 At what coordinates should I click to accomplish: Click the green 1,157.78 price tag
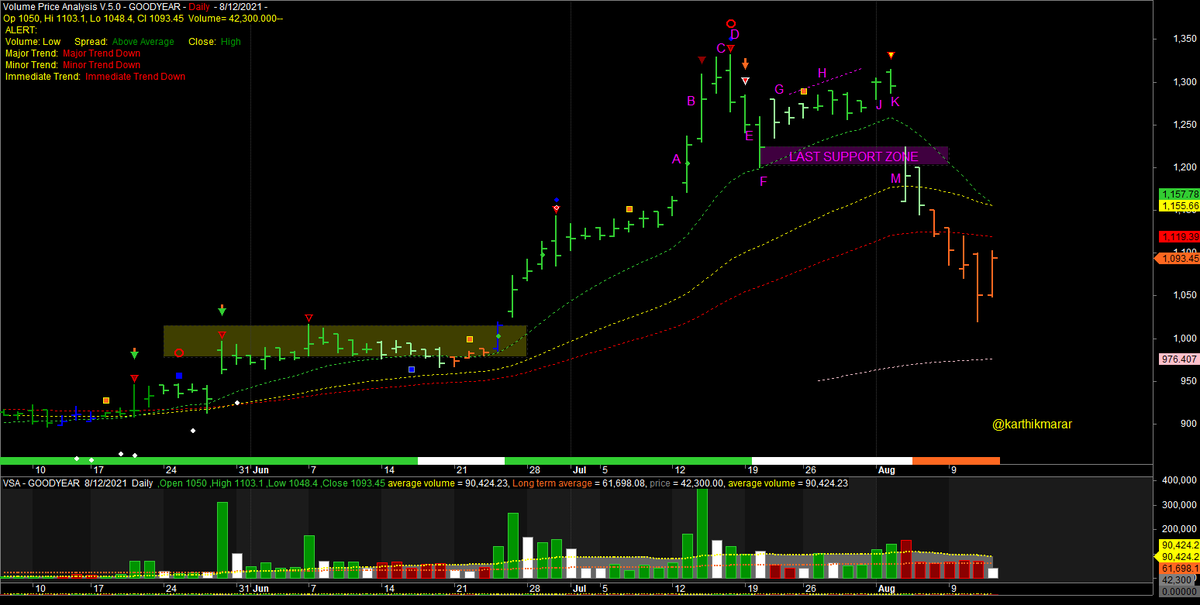1177,194
